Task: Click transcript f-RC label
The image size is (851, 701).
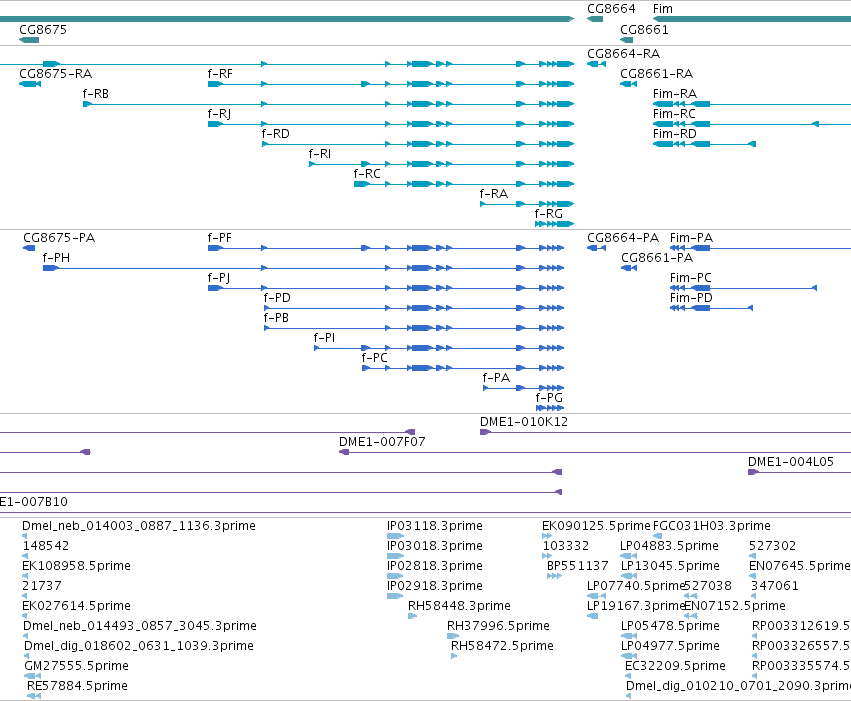Action: pyautogui.click(x=367, y=174)
